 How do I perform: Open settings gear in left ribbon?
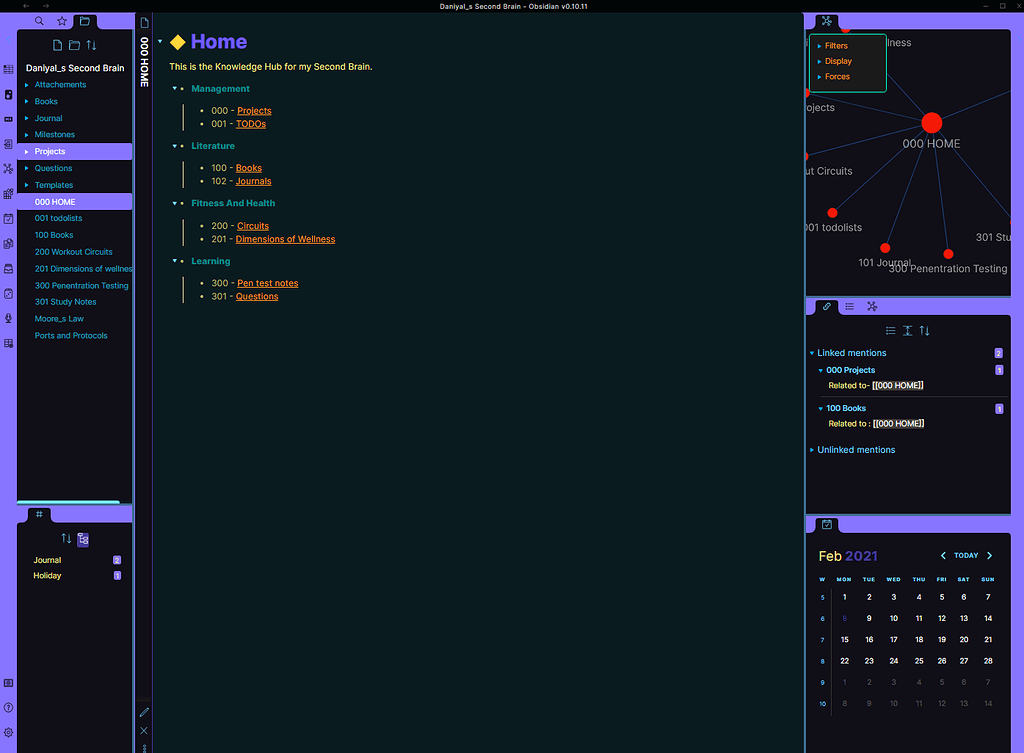point(8,733)
